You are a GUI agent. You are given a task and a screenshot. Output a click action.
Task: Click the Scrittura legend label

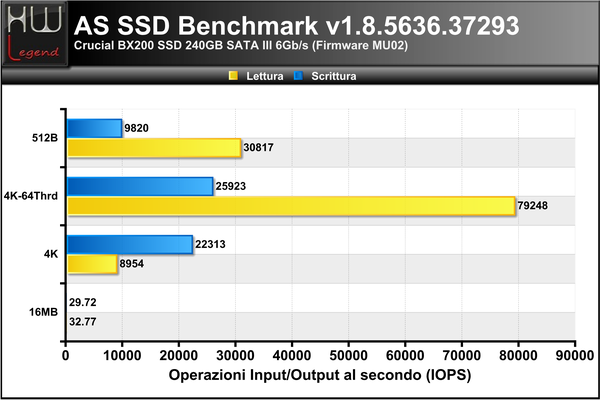(x=334, y=76)
